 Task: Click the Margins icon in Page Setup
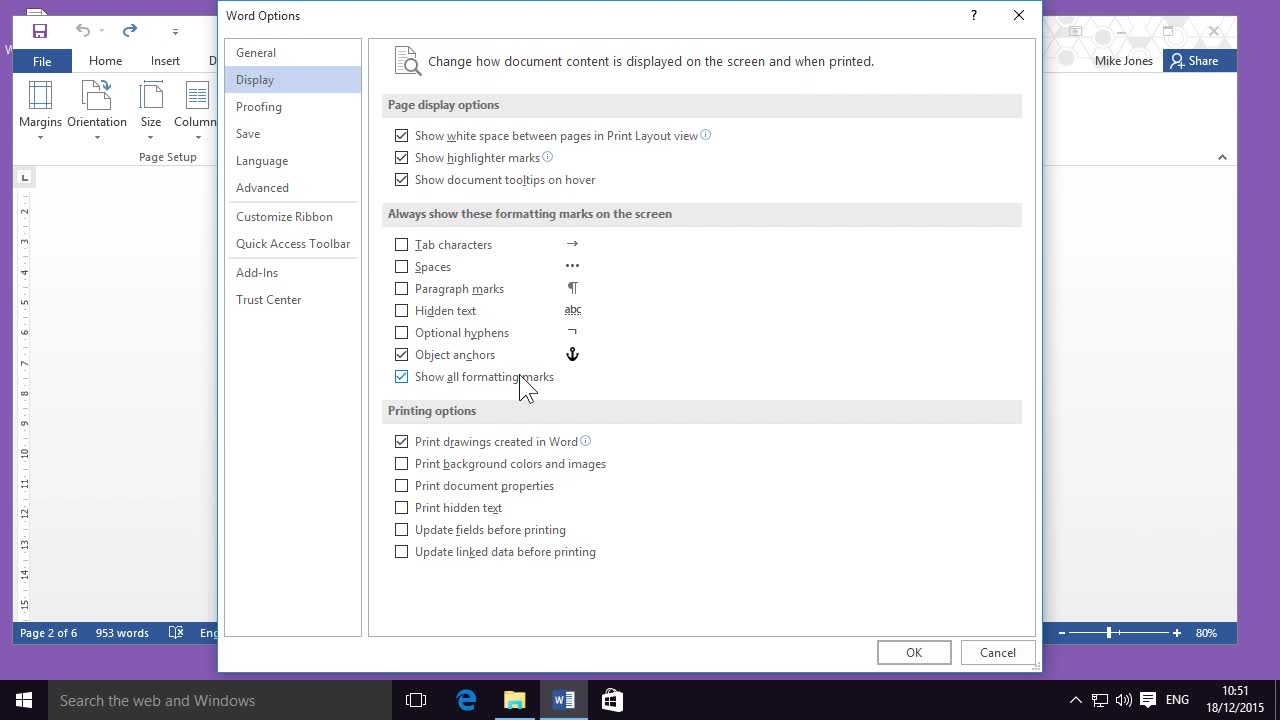pos(40,96)
